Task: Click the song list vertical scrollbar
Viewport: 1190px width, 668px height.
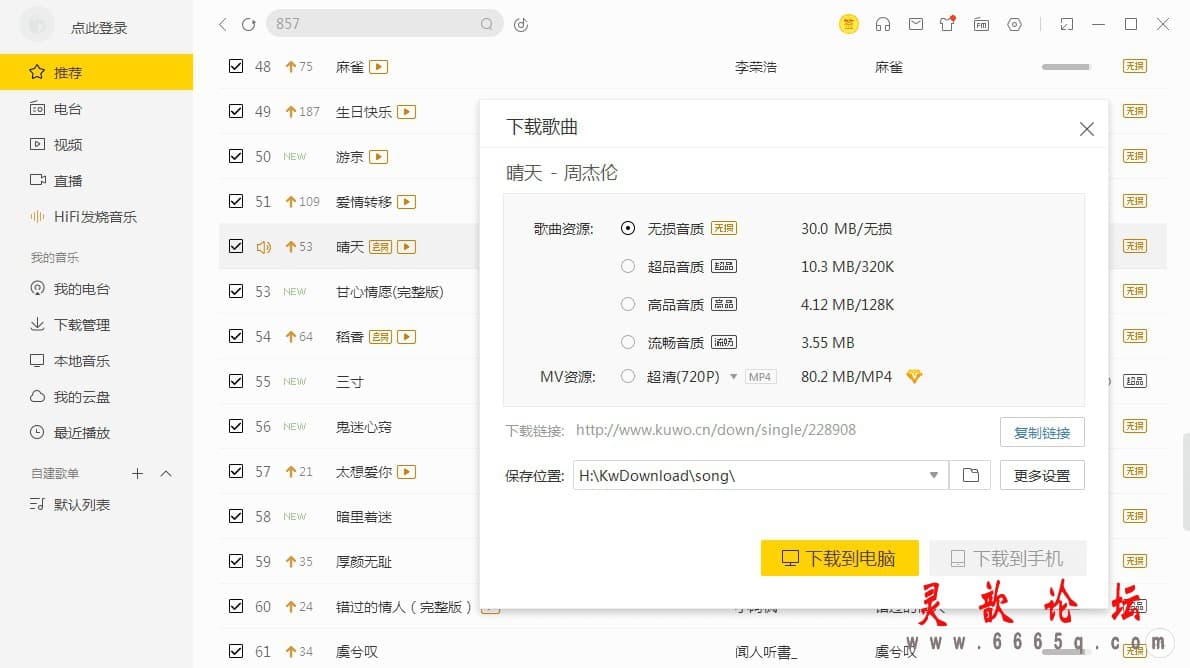Action: coord(1185,481)
